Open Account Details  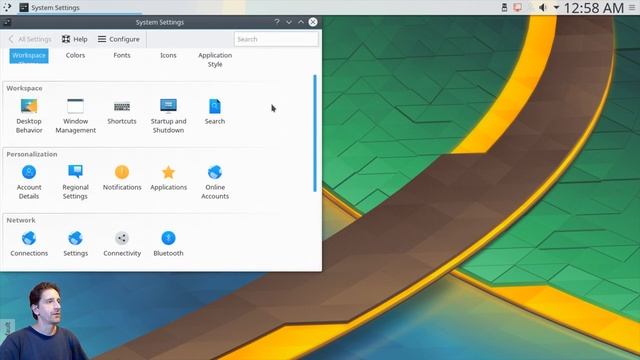click(x=29, y=182)
